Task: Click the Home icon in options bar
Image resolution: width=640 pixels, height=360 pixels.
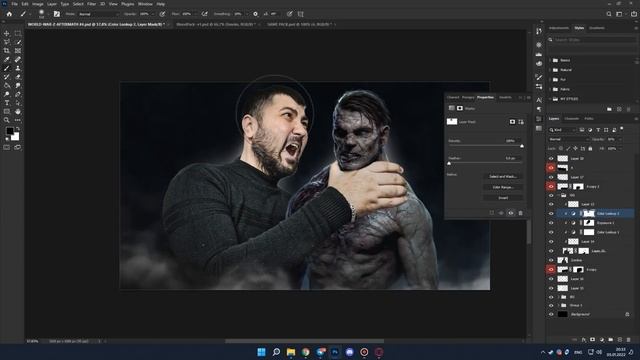Action: [9, 14]
